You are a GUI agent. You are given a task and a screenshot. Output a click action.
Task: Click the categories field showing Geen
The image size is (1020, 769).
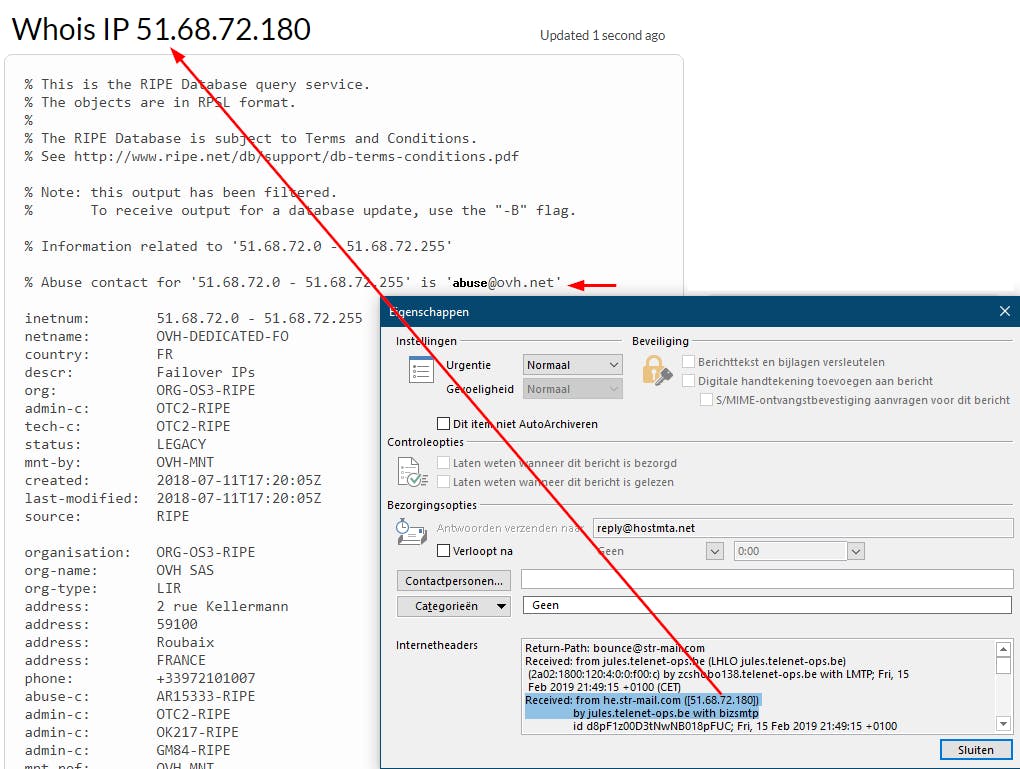pos(767,606)
